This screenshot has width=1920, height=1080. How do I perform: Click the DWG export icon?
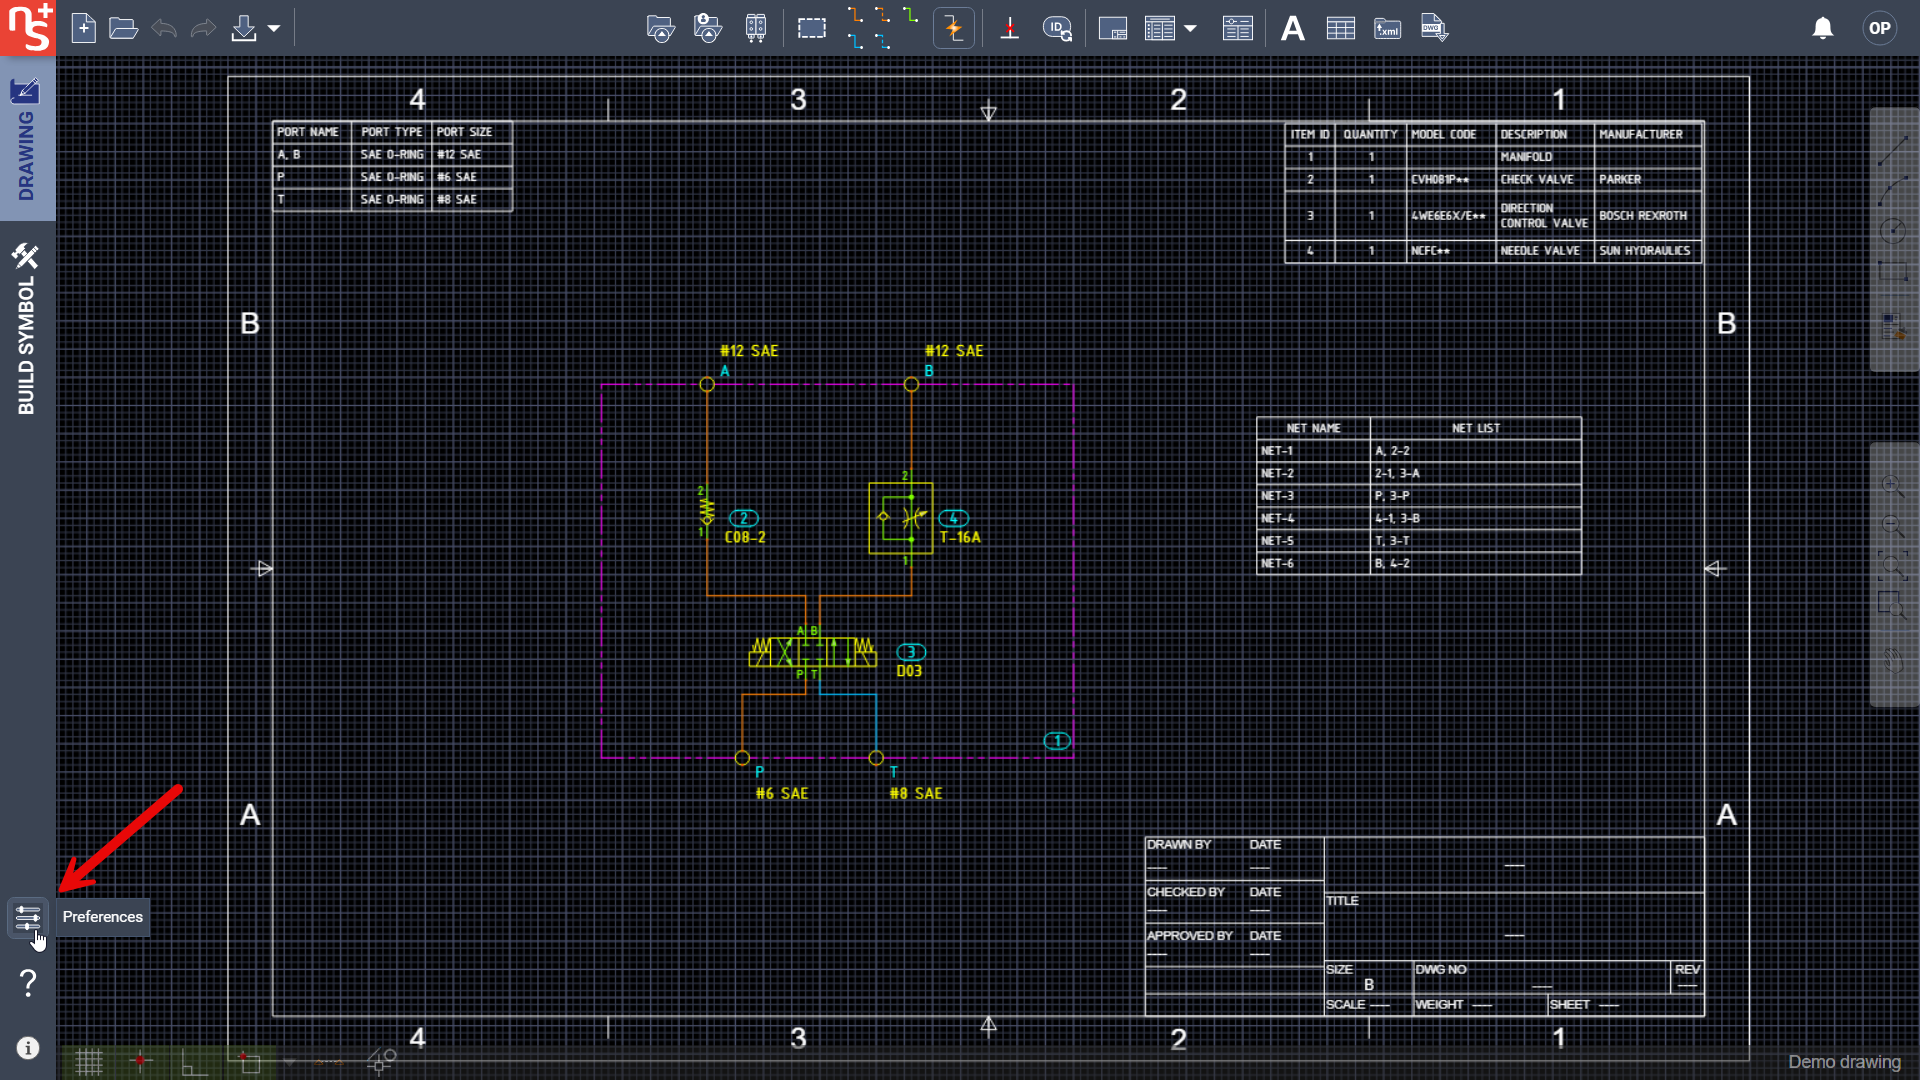tap(1434, 28)
